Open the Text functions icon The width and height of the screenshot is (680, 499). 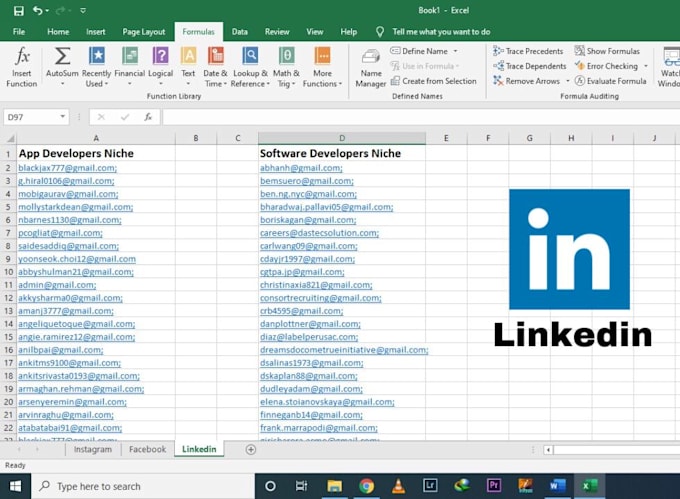pos(188,56)
